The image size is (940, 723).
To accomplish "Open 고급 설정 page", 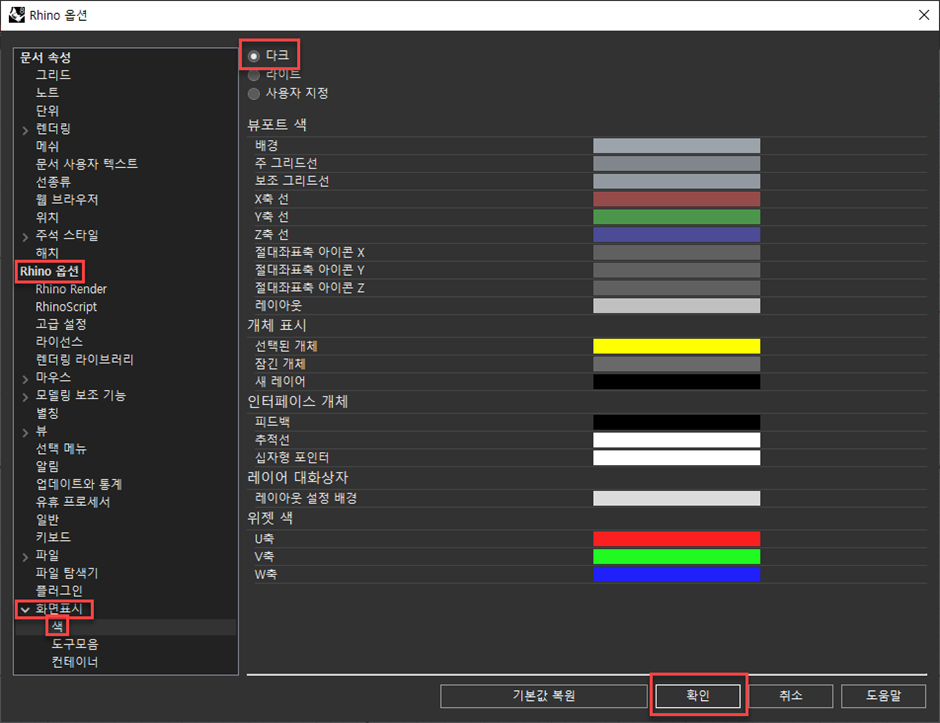I will [x=61, y=324].
